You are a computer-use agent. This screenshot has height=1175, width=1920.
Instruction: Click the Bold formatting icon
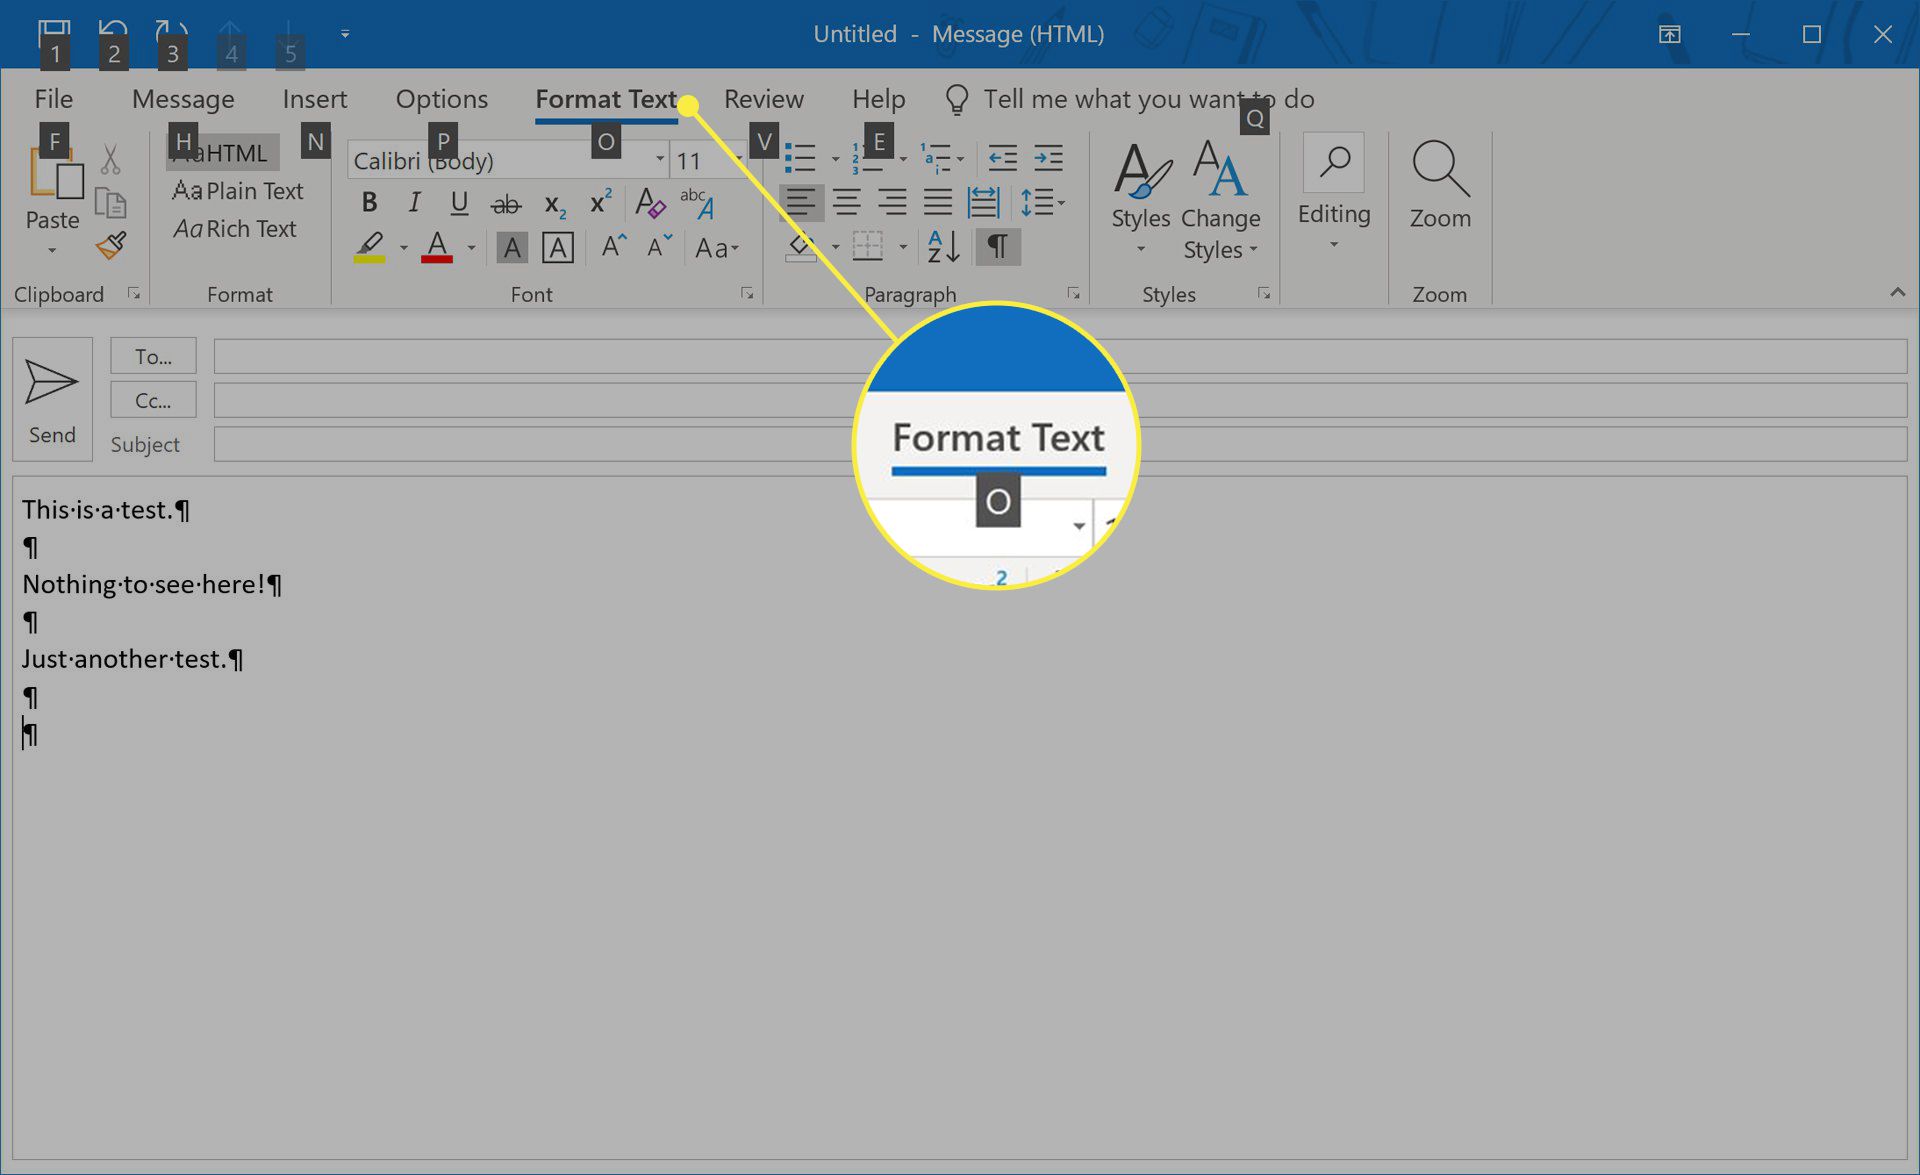366,203
